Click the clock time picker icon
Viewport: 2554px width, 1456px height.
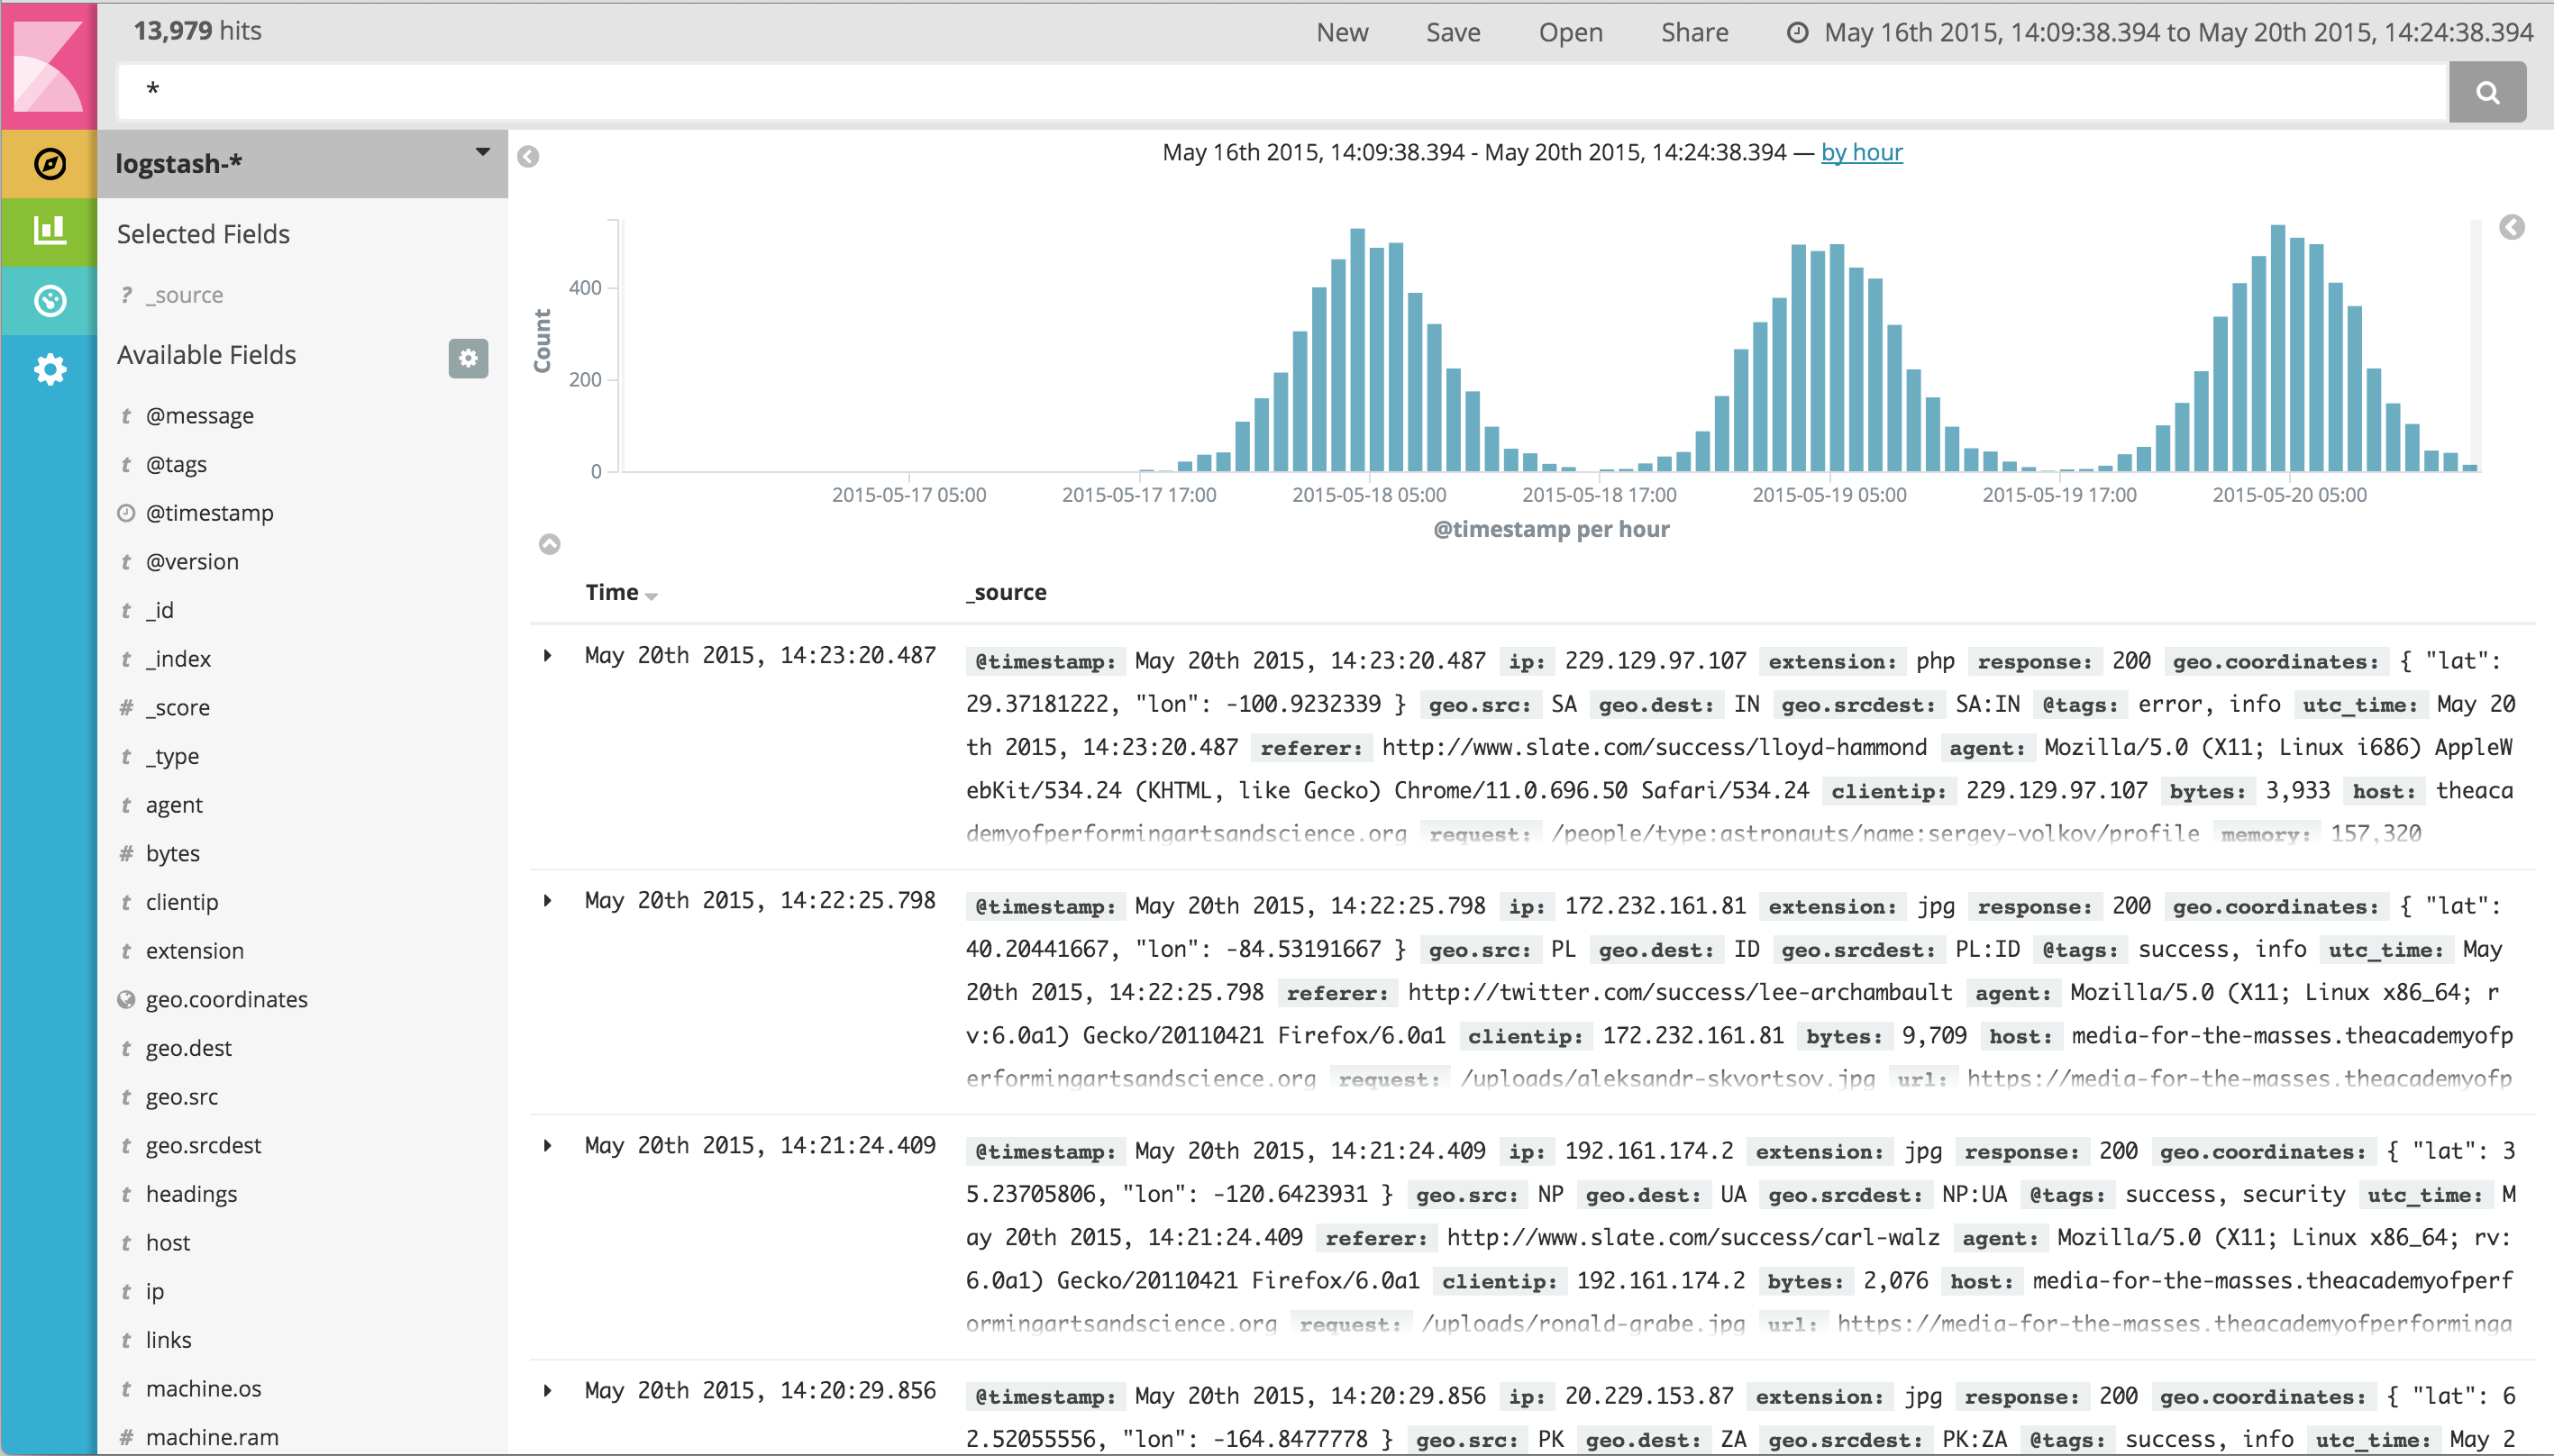1797,33
